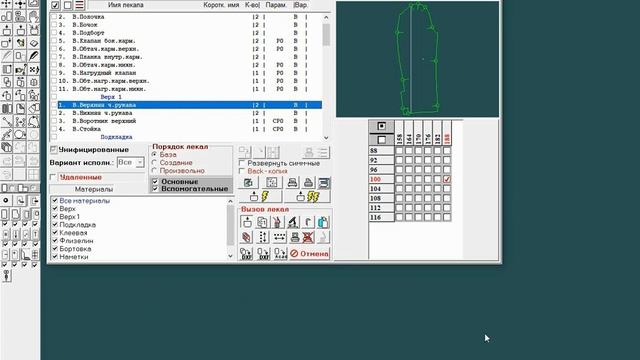Click the trash bin icon under Вызов лекал

[278, 222]
